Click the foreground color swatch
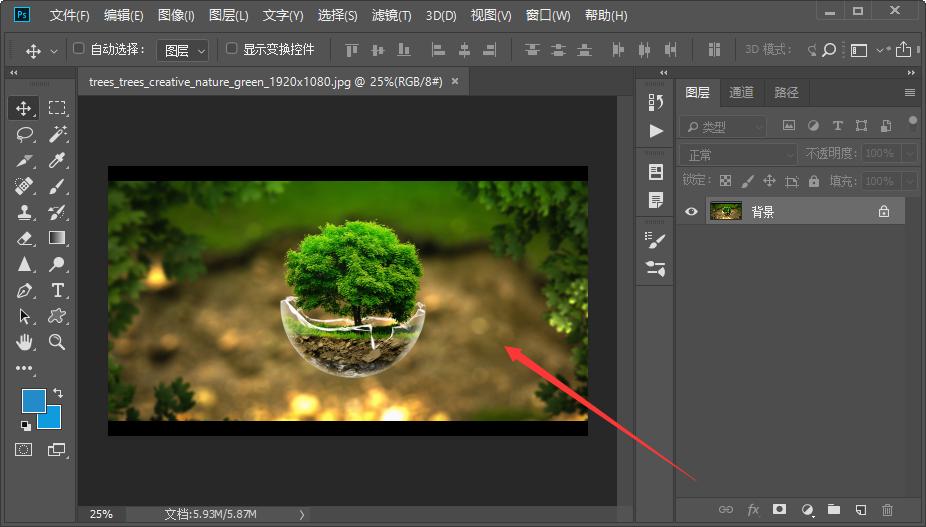Screen dimensions: 926x527 point(34,402)
